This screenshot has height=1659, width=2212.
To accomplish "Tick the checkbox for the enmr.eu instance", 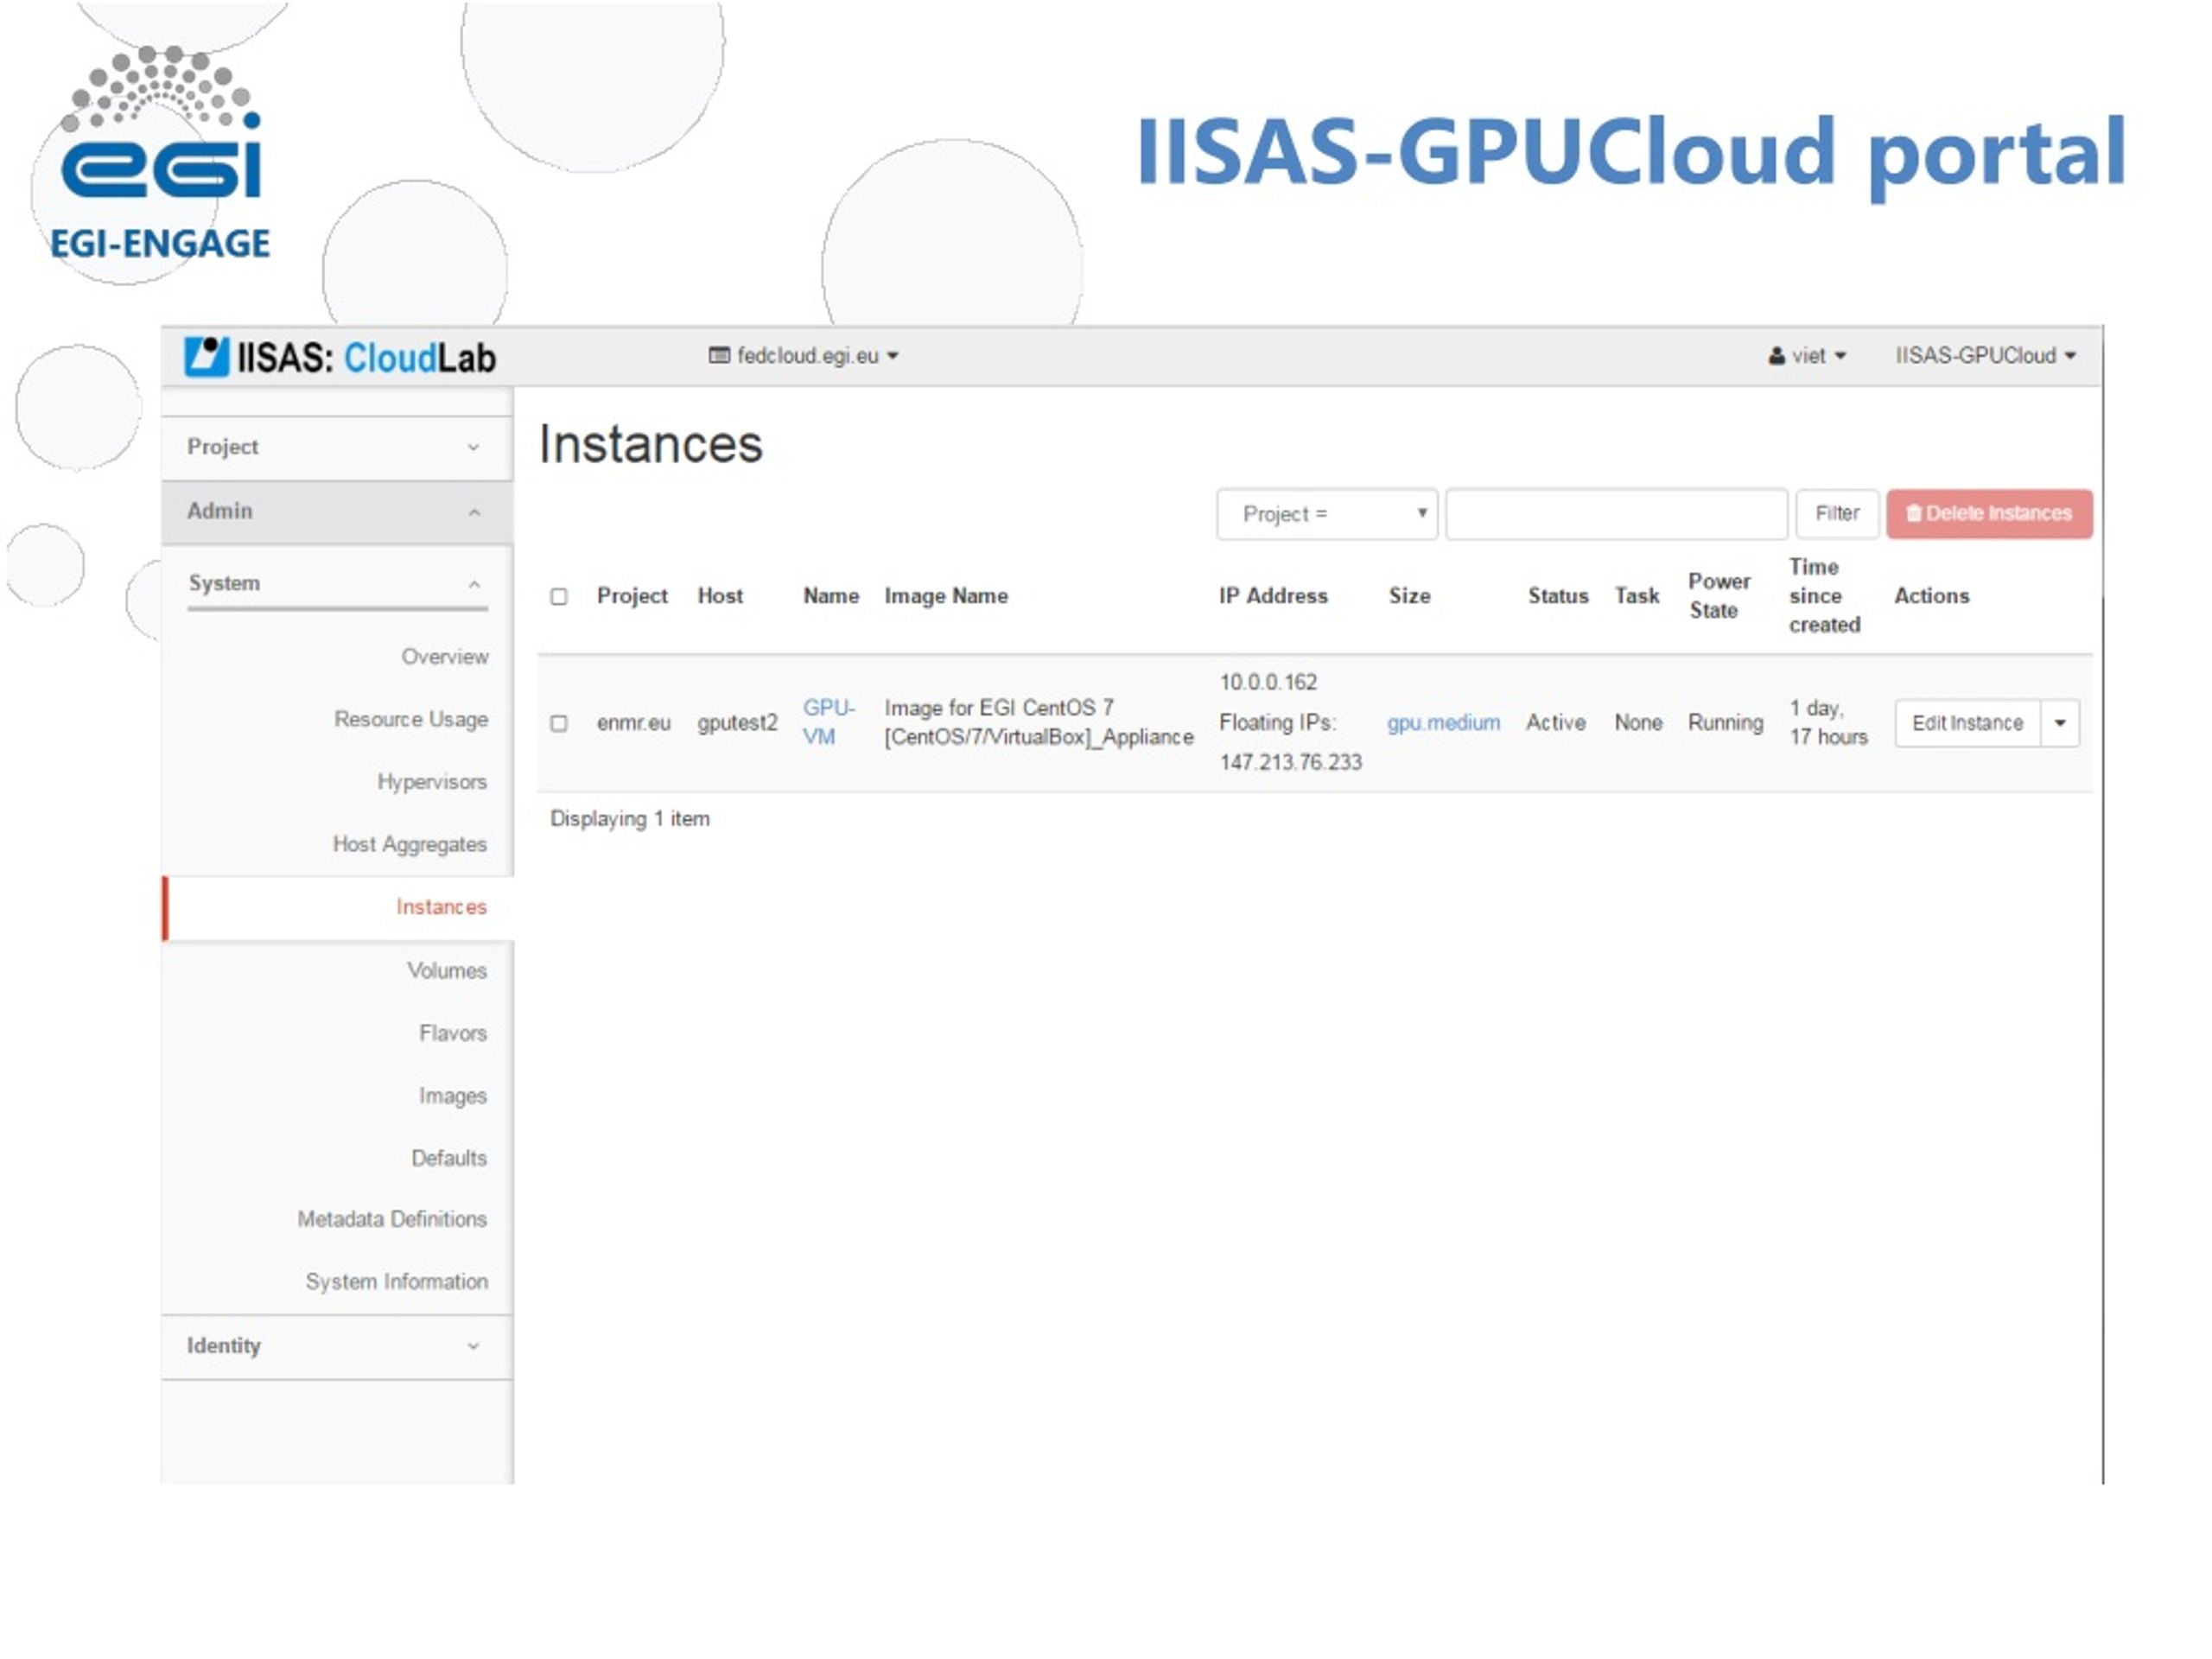I will [559, 723].
